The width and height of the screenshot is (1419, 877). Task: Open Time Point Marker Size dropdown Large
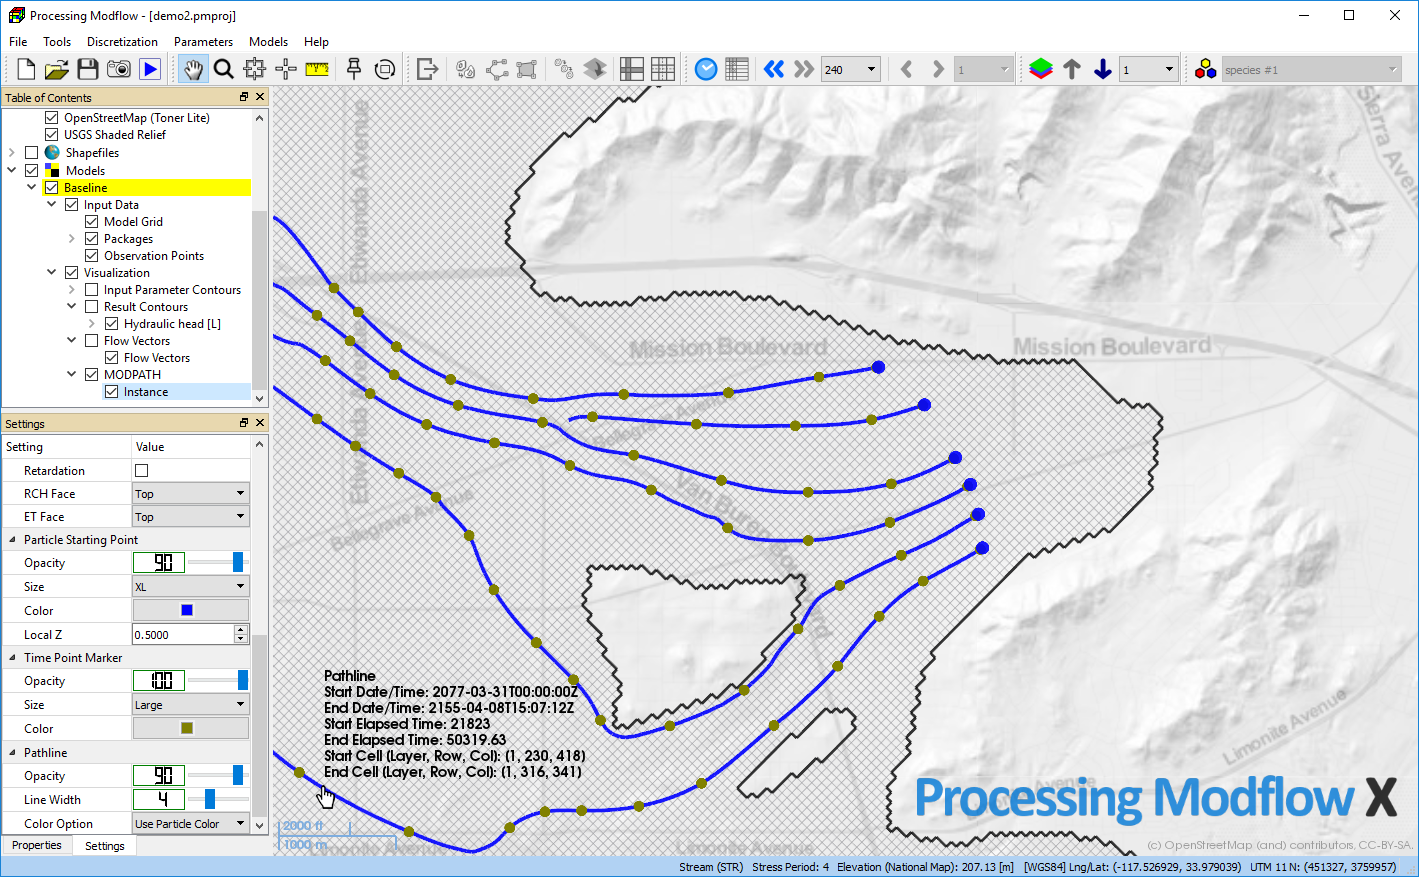coord(191,705)
